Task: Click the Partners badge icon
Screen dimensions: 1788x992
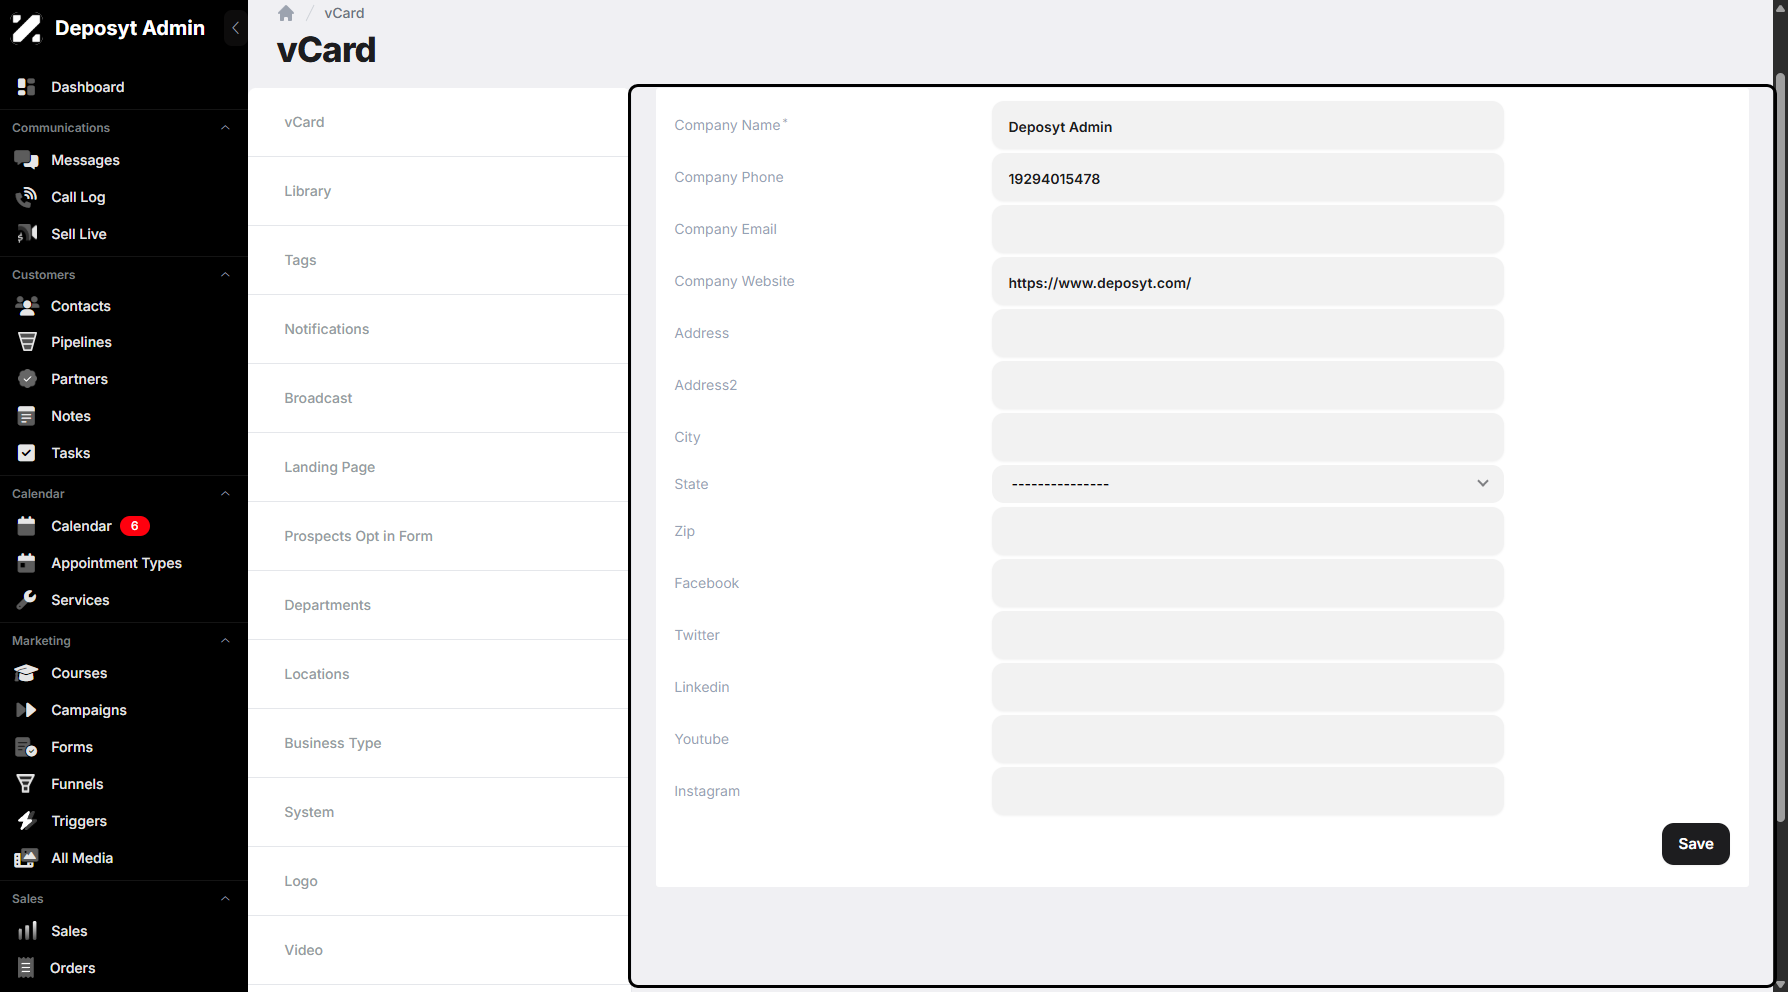Action: pyautogui.click(x=27, y=379)
